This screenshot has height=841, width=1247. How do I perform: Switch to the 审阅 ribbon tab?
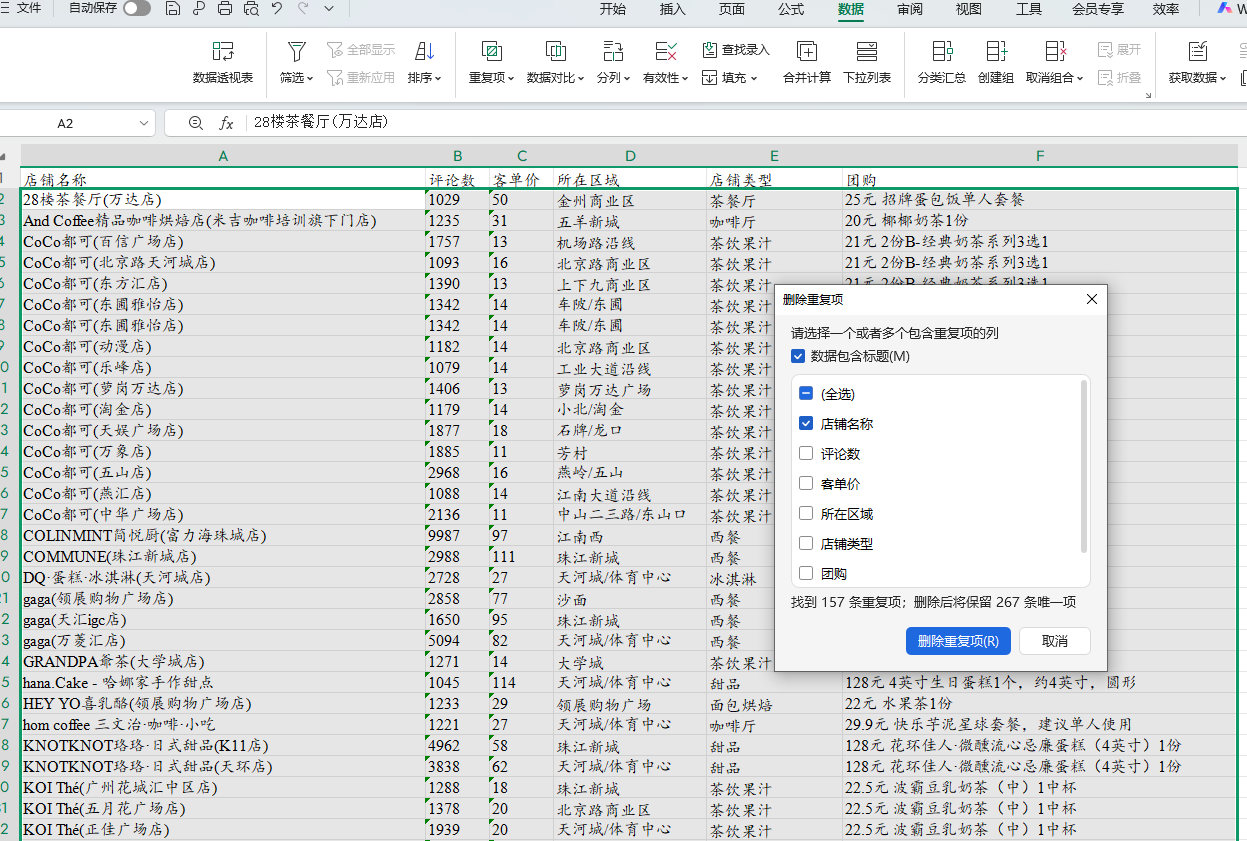click(x=910, y=9)
